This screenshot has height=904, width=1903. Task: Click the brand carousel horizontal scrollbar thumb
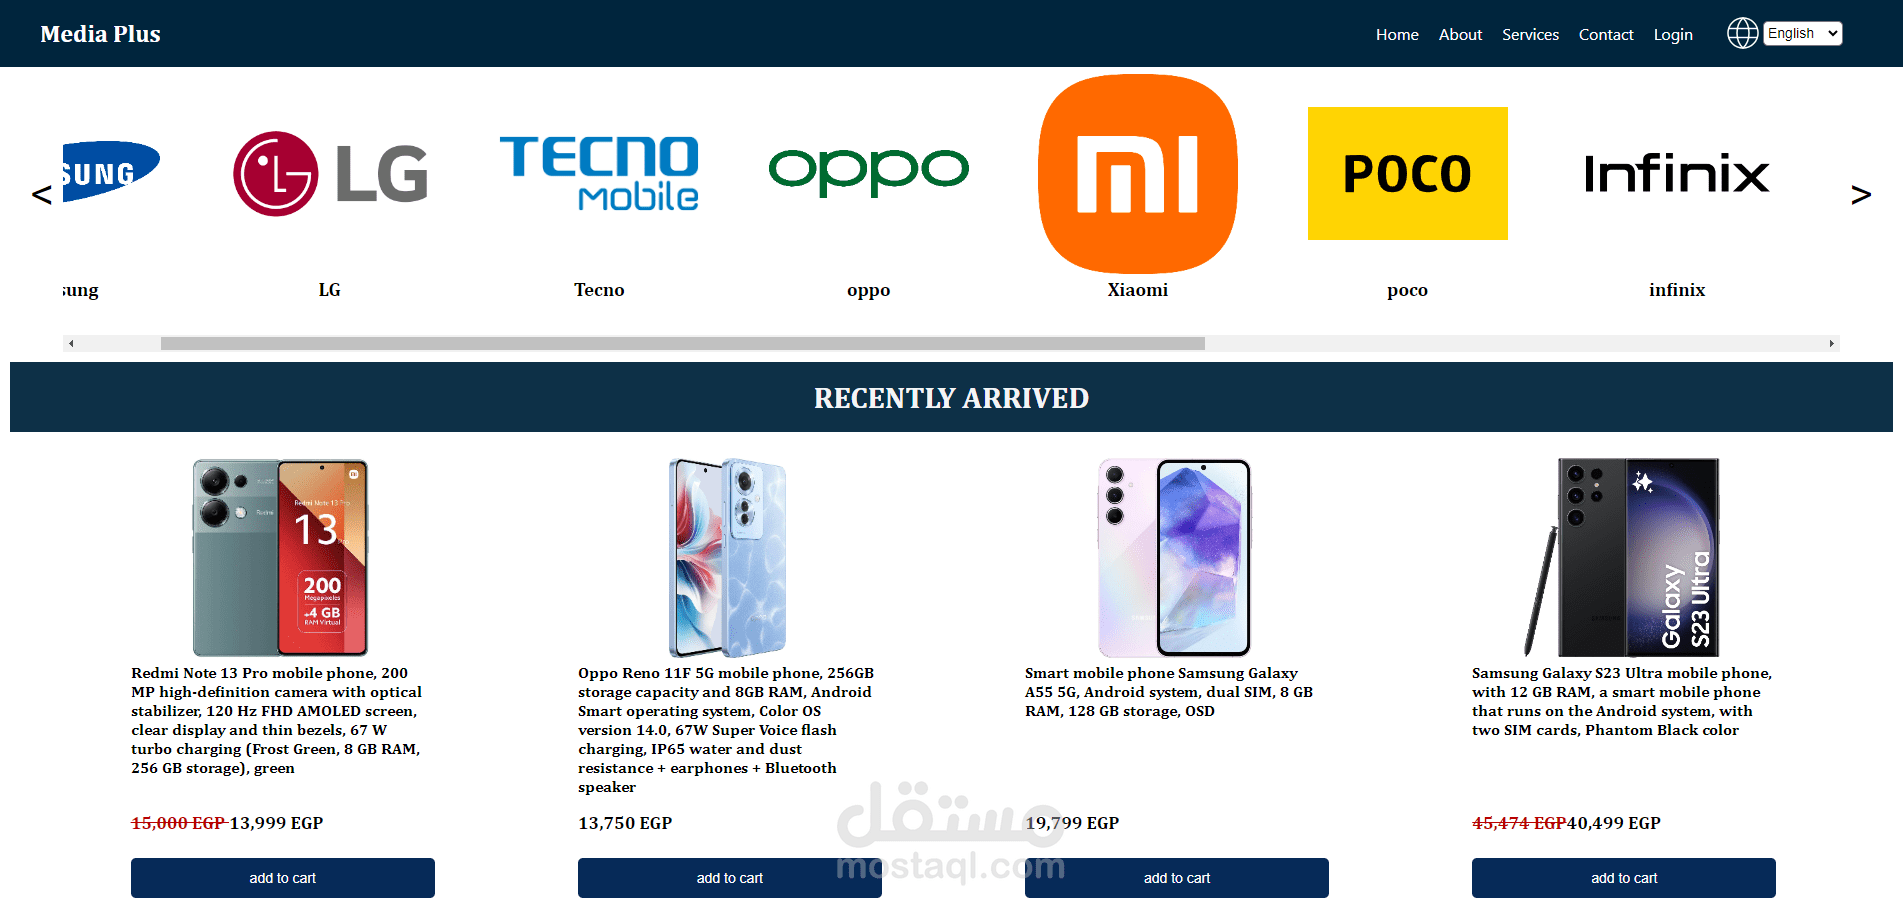(x=683, y=343)
